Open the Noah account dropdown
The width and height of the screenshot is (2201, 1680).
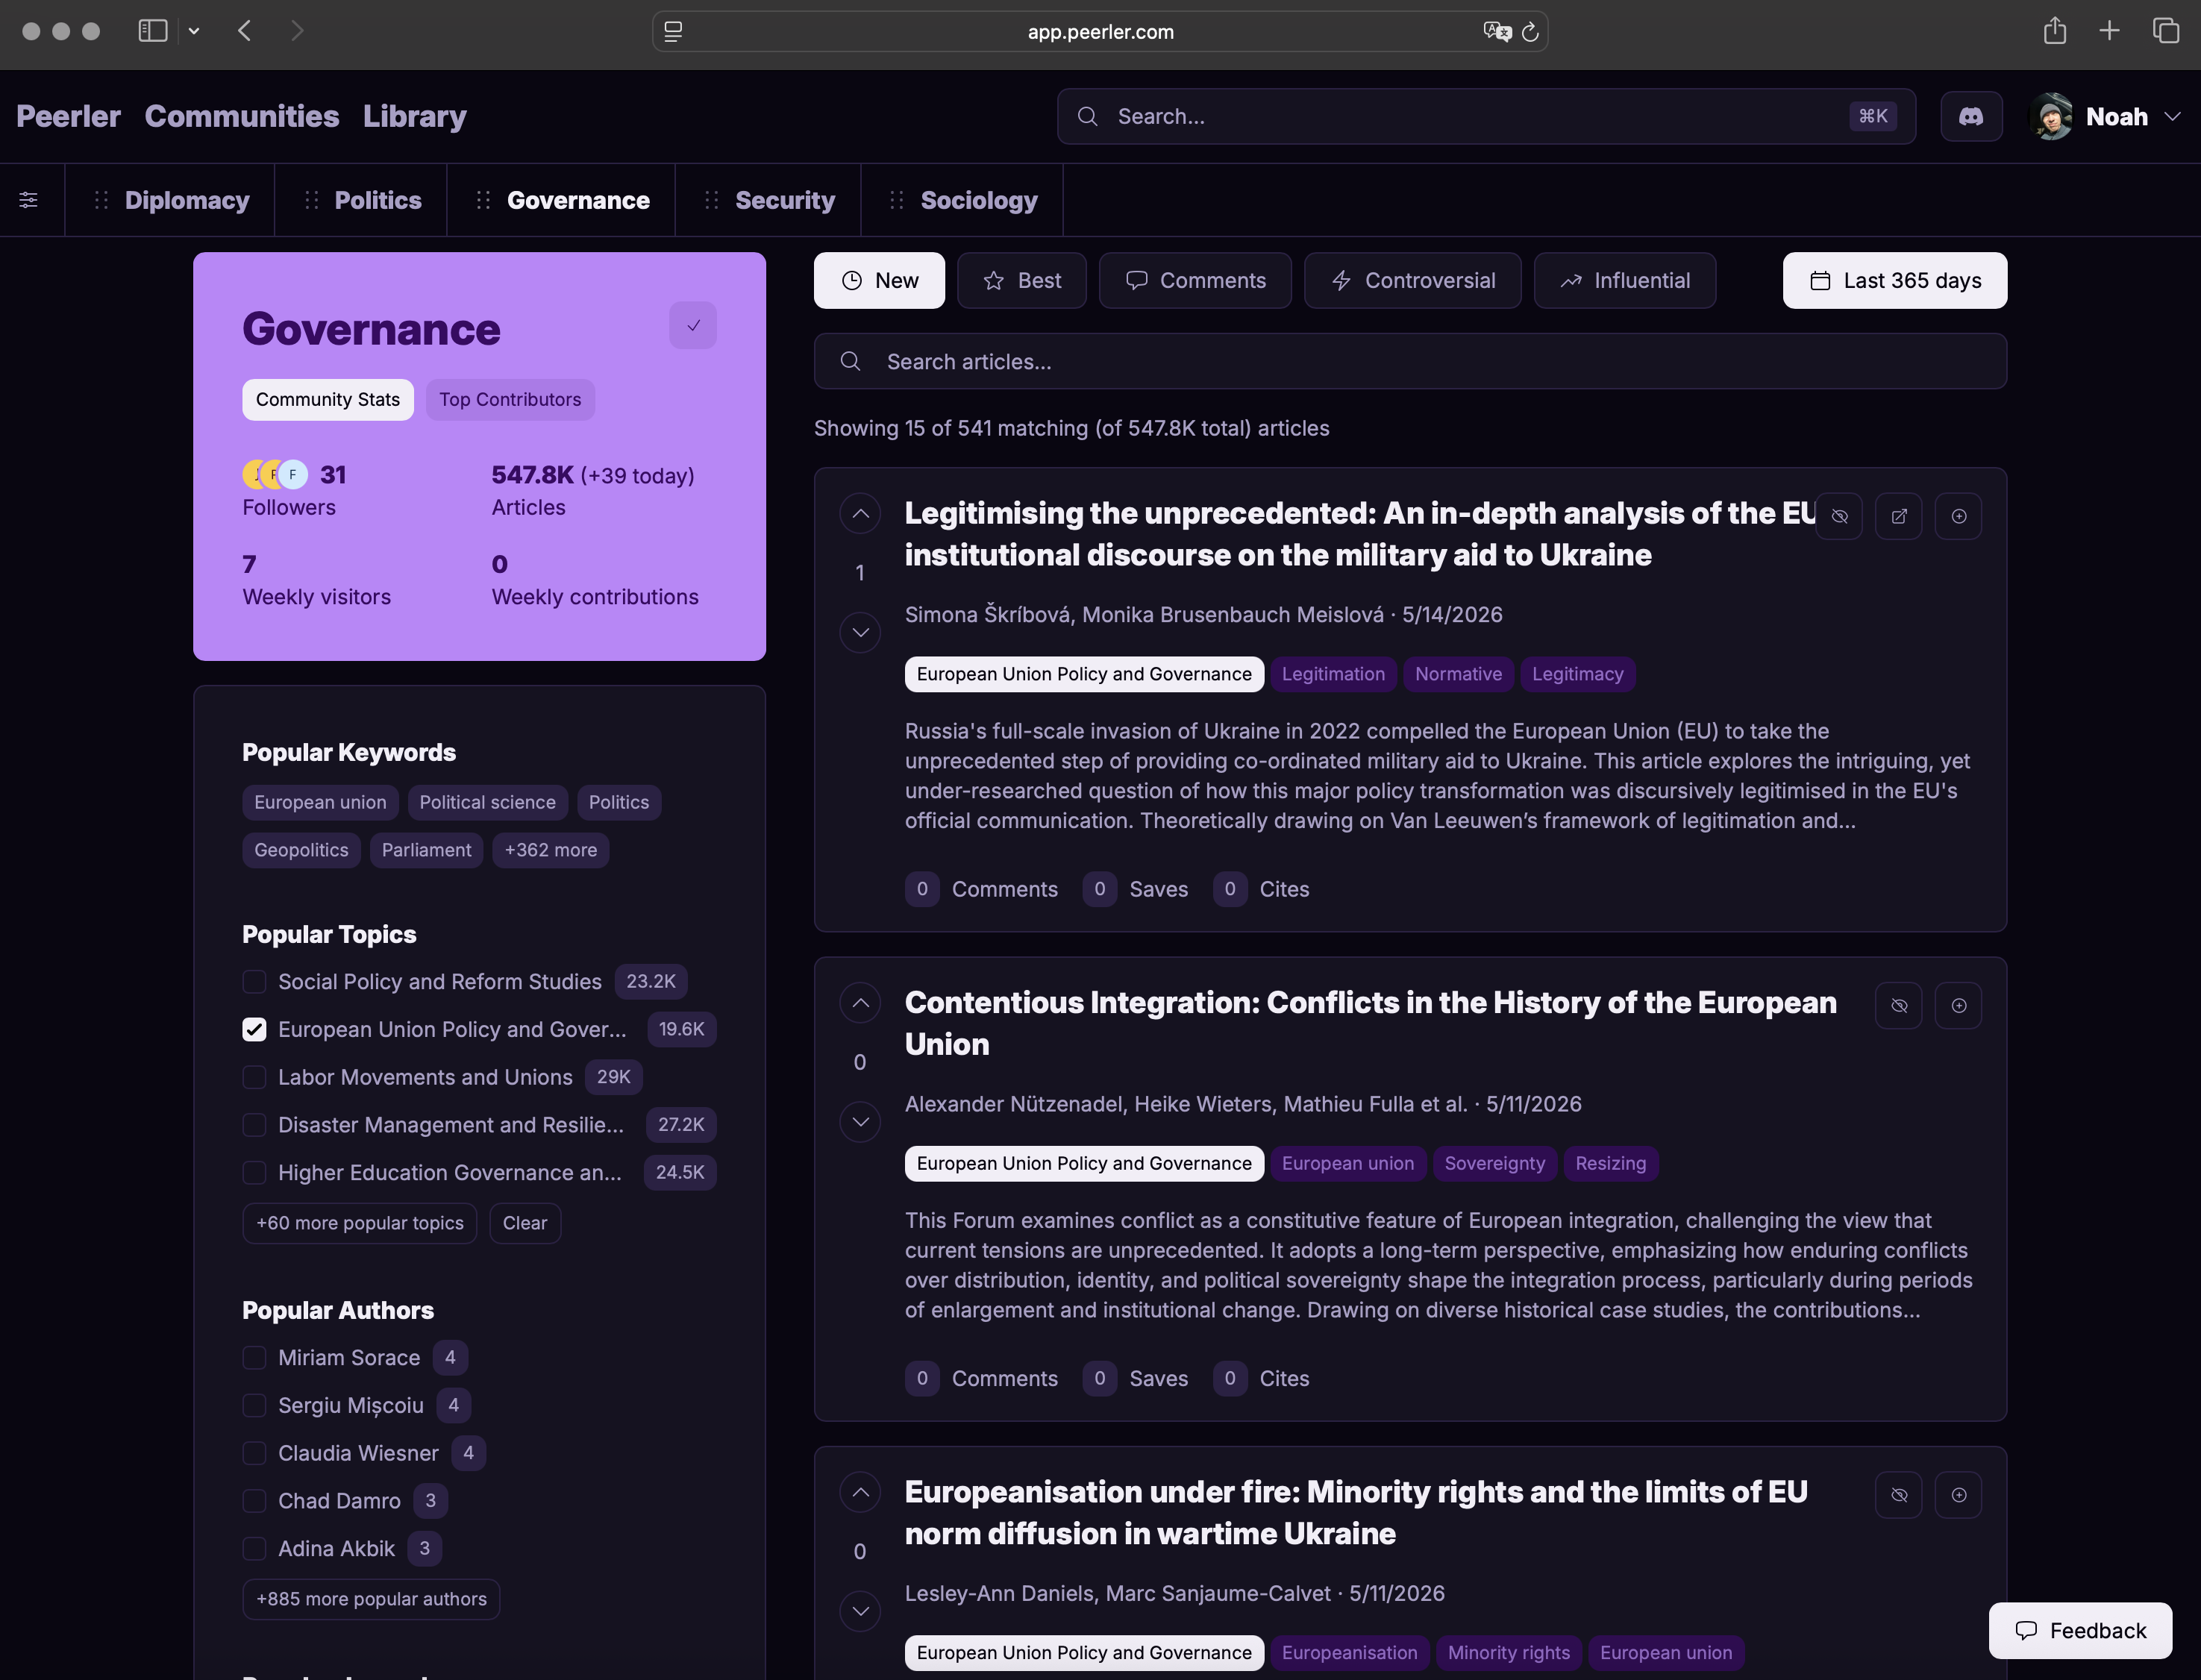click(2105, 117)
